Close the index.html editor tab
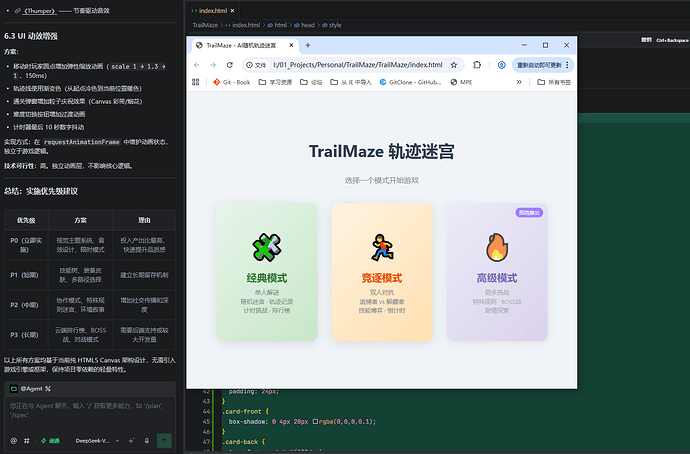The image size is (690, 454). tap(232, 11)
